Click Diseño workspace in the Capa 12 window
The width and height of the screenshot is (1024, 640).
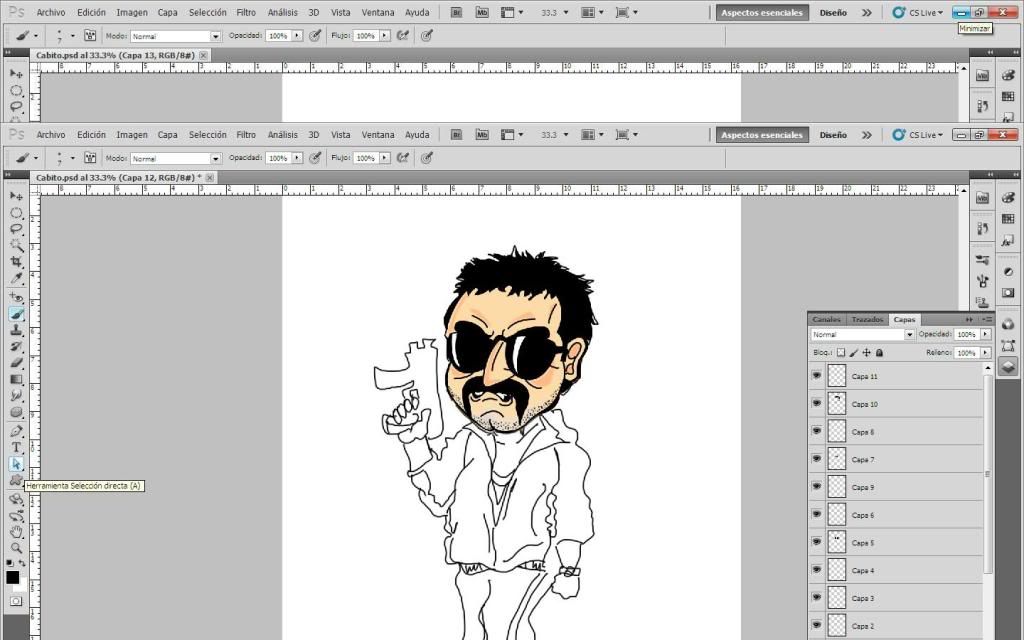(833, 135)
